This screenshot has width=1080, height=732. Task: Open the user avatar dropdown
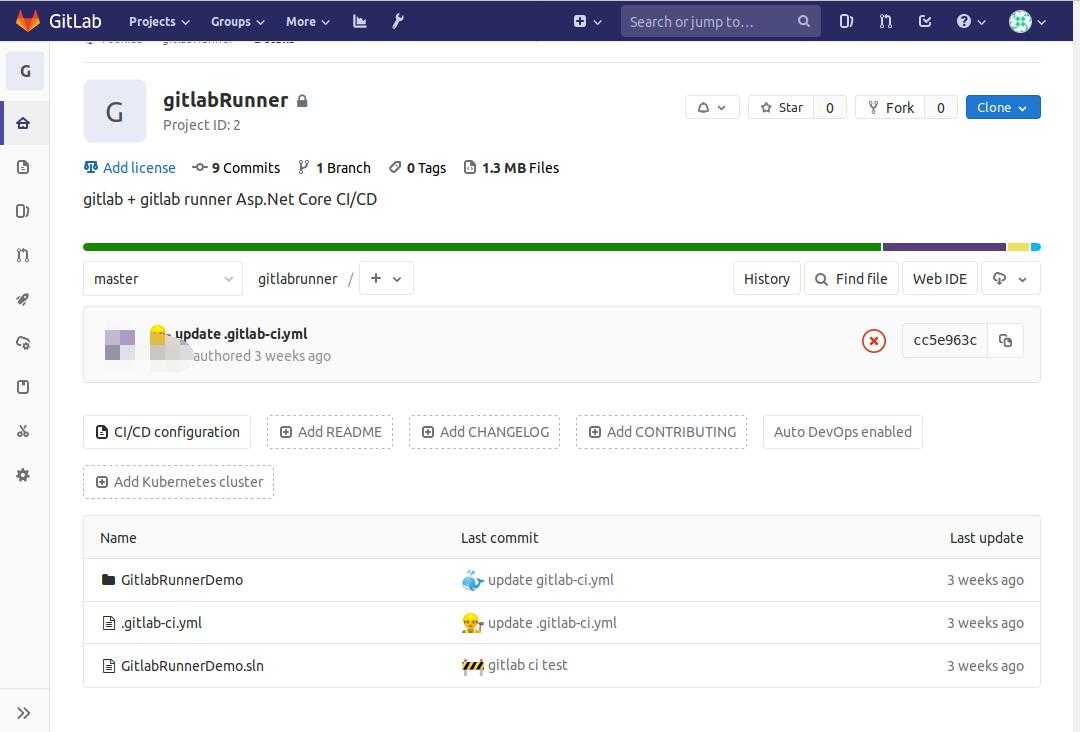click(x=1027, y=21)
